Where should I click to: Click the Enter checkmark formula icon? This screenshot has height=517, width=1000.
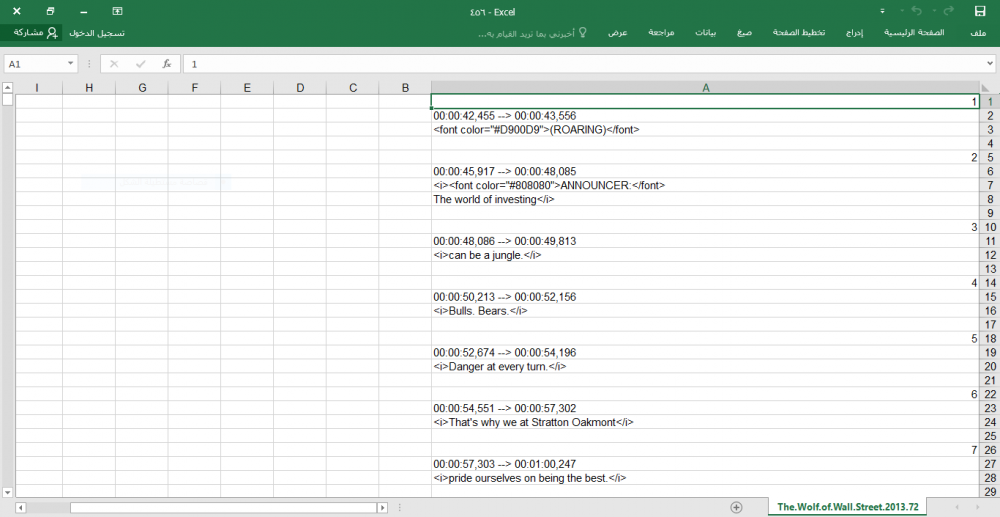point(140,64)
